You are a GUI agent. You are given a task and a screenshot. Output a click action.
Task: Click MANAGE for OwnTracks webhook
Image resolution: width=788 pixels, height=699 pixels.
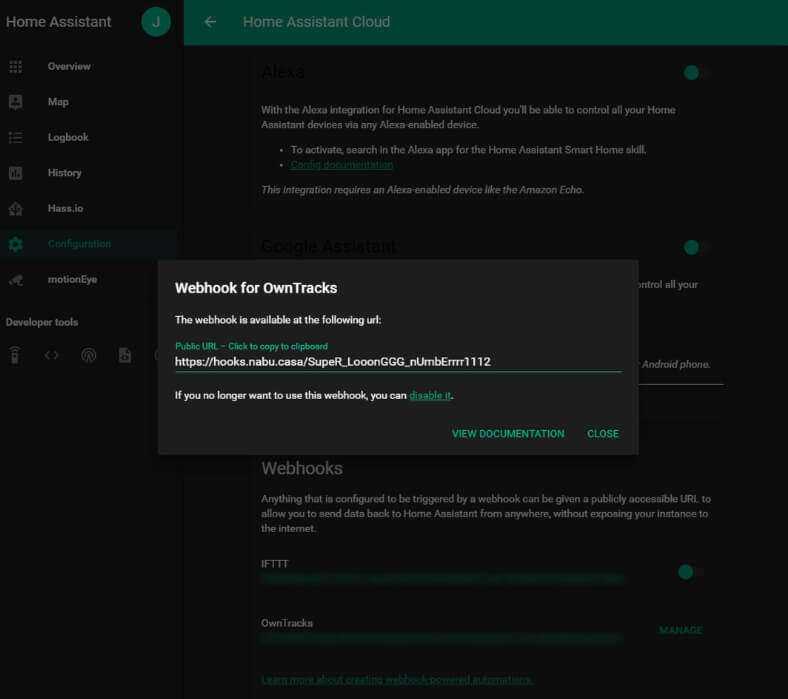680,630
